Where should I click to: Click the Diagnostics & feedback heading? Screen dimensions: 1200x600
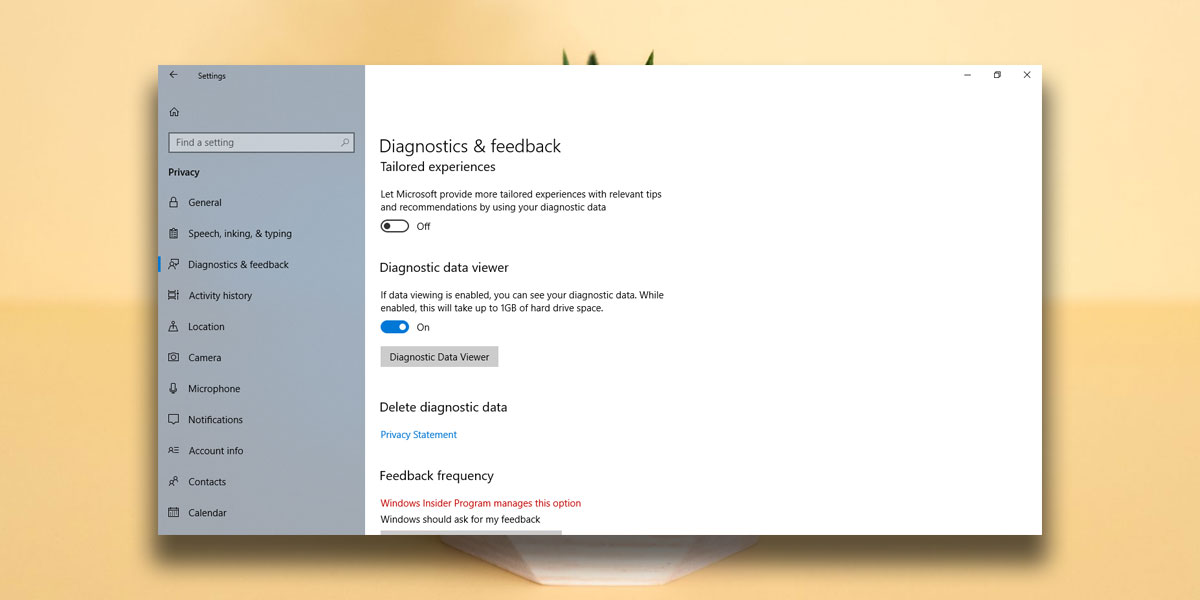[470, 146]
